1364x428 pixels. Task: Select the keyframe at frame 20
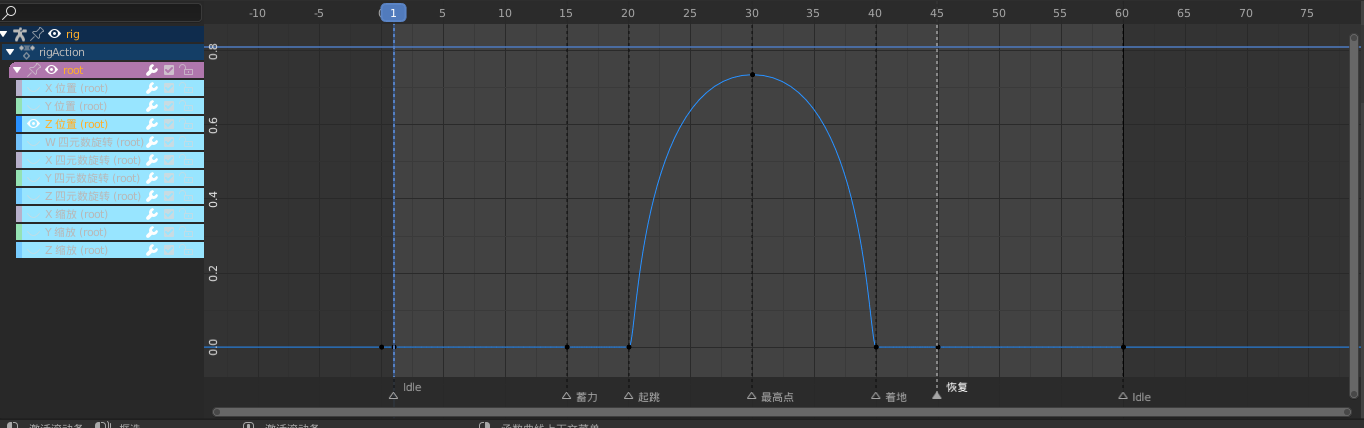tap(629, 347)
